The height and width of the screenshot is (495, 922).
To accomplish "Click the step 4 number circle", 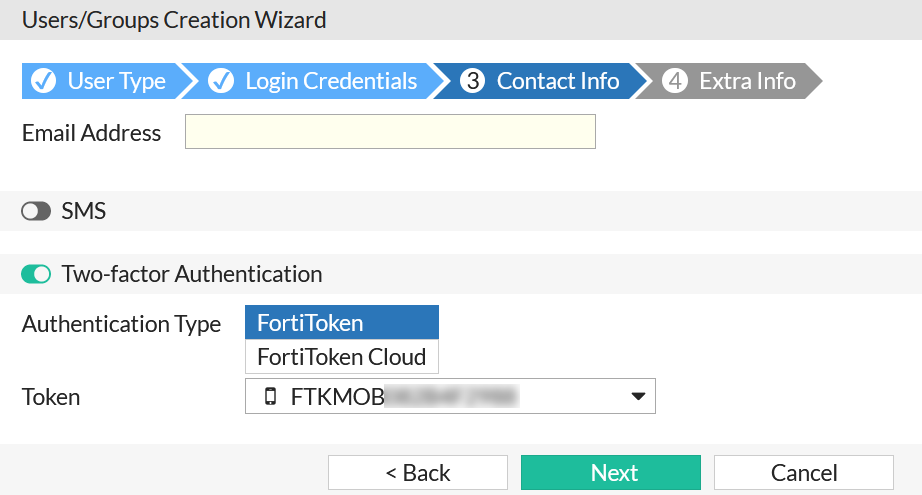I will pyautogui.click(x=676, y=81).
